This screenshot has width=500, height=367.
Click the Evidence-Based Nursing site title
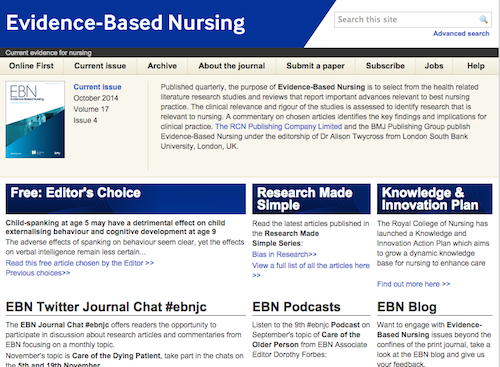125,23
